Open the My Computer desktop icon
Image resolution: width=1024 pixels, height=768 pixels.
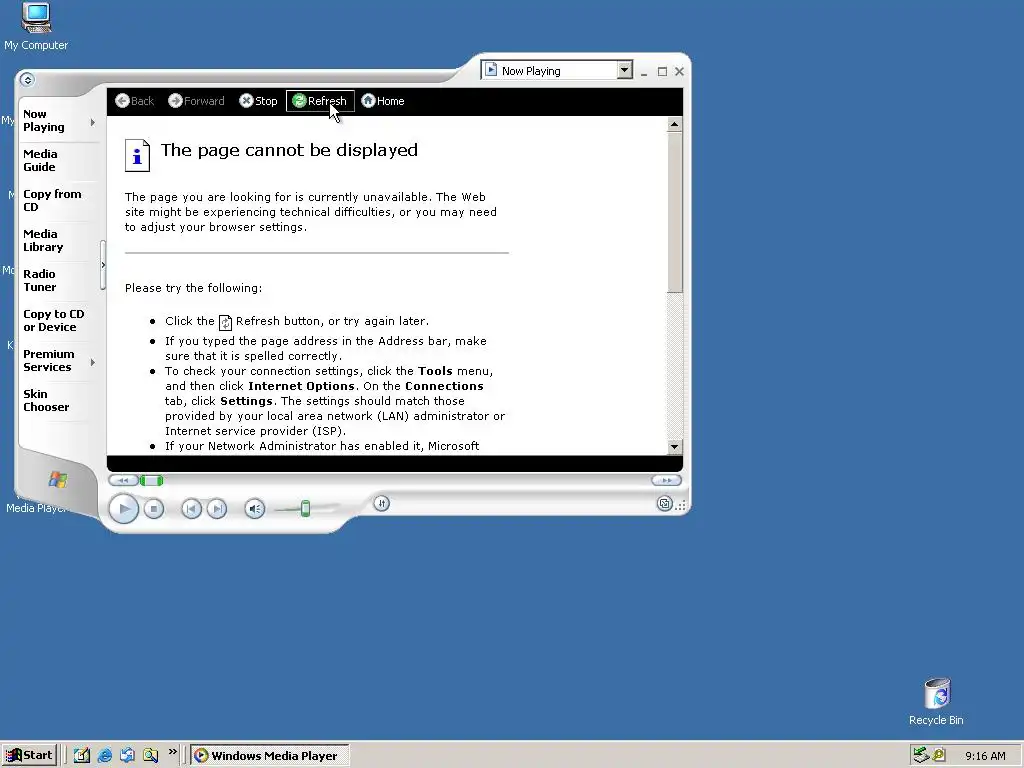coord(36,26)
